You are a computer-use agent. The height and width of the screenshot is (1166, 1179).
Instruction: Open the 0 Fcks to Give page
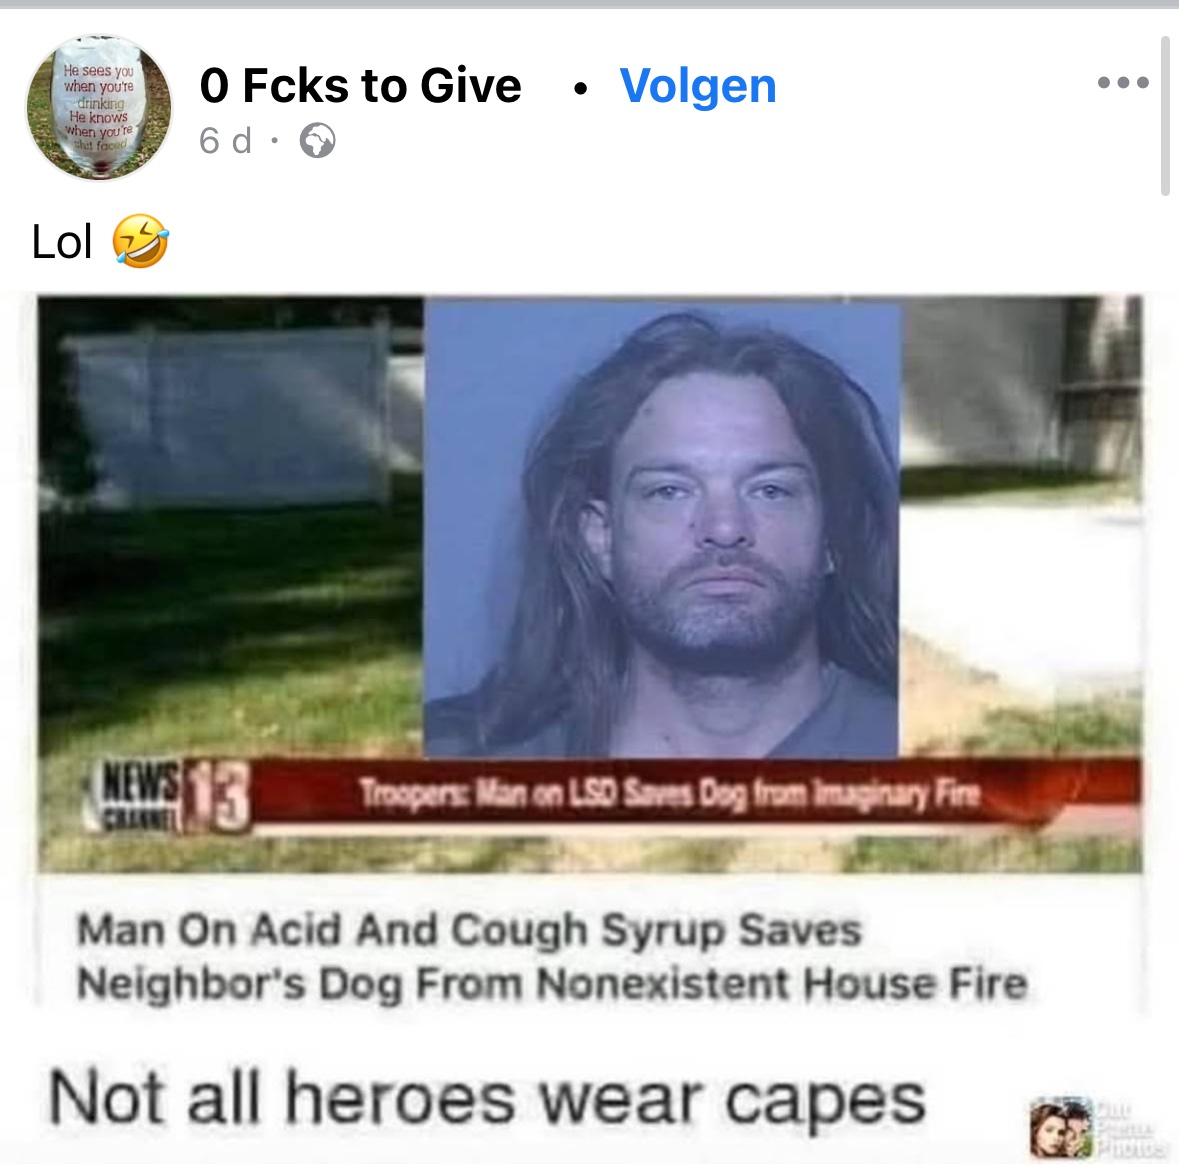(x=360, y=85)
